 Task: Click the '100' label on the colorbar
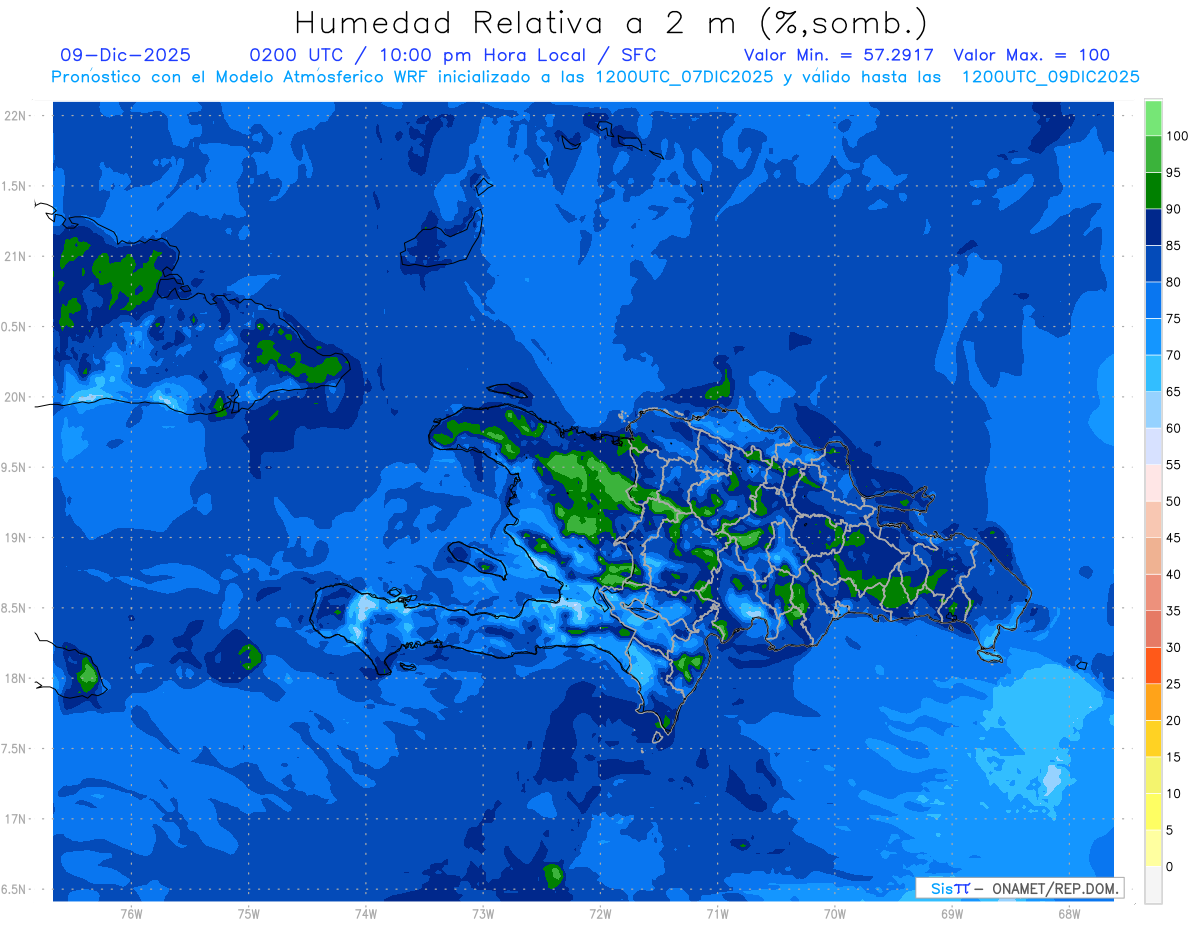click(1176, 136)
